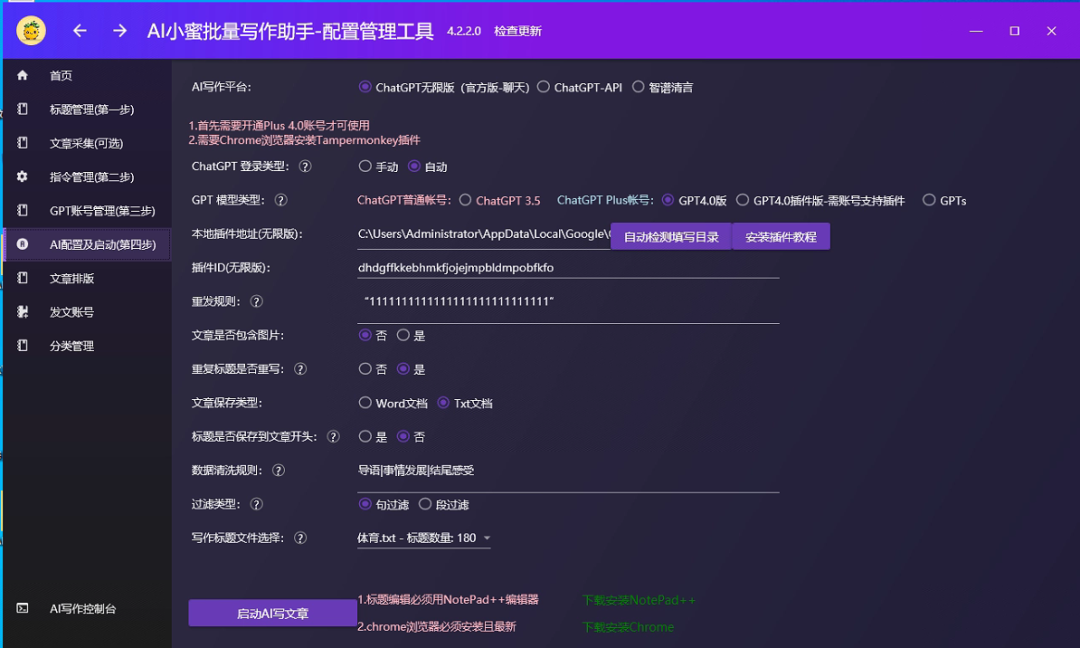Viewport: 1080px width, 648px height.
Task: Choose Txt文档 save type
Action: click(x=444, y=402)
